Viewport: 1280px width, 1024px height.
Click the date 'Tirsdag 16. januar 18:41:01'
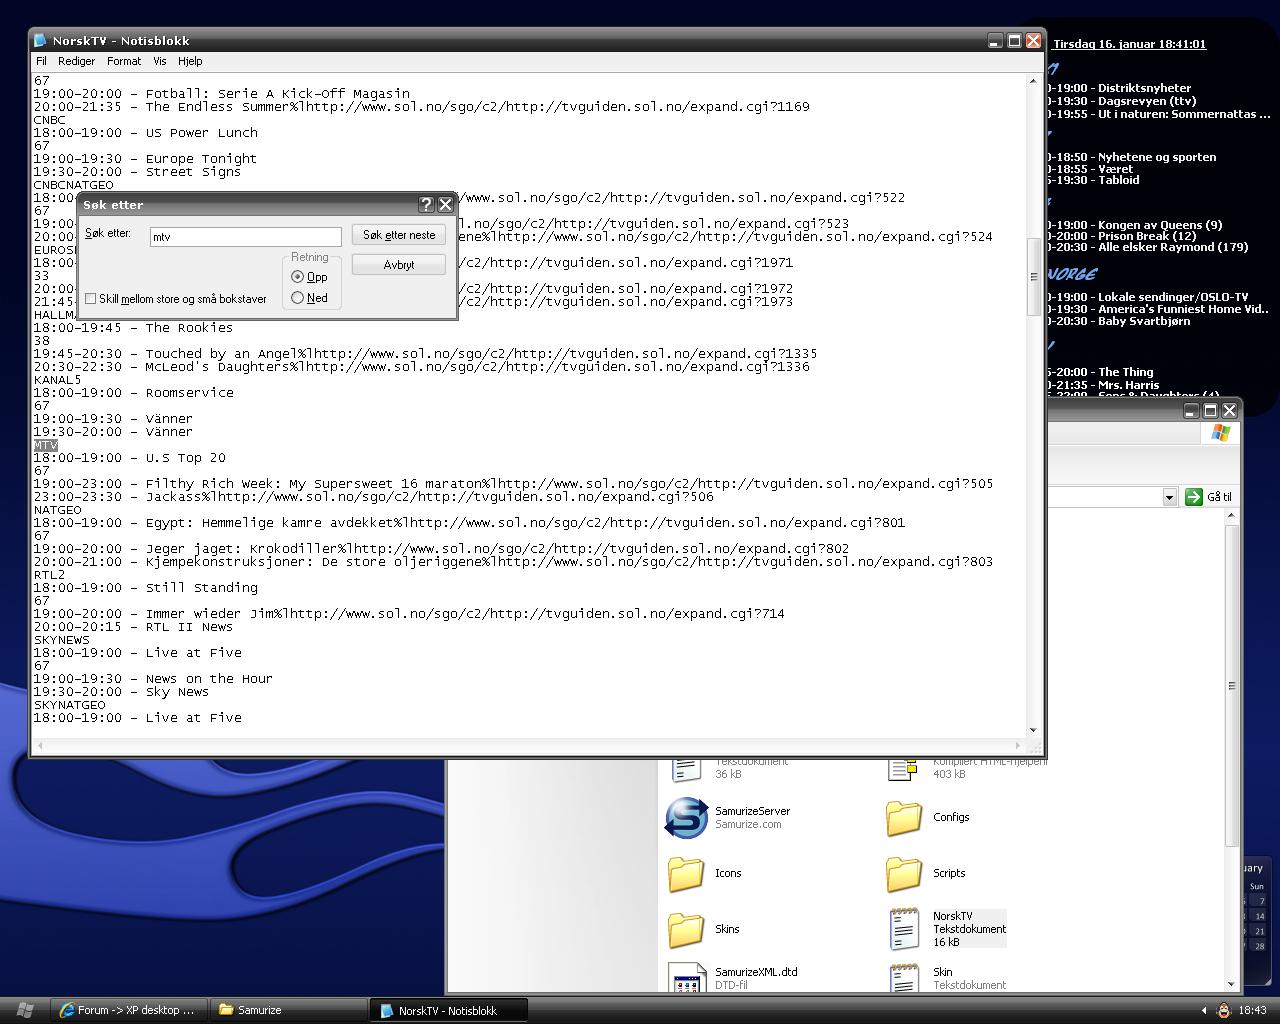coord(1130,44)
